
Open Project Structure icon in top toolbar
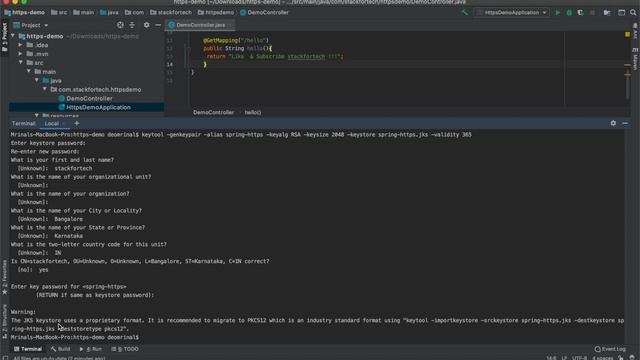607,13
